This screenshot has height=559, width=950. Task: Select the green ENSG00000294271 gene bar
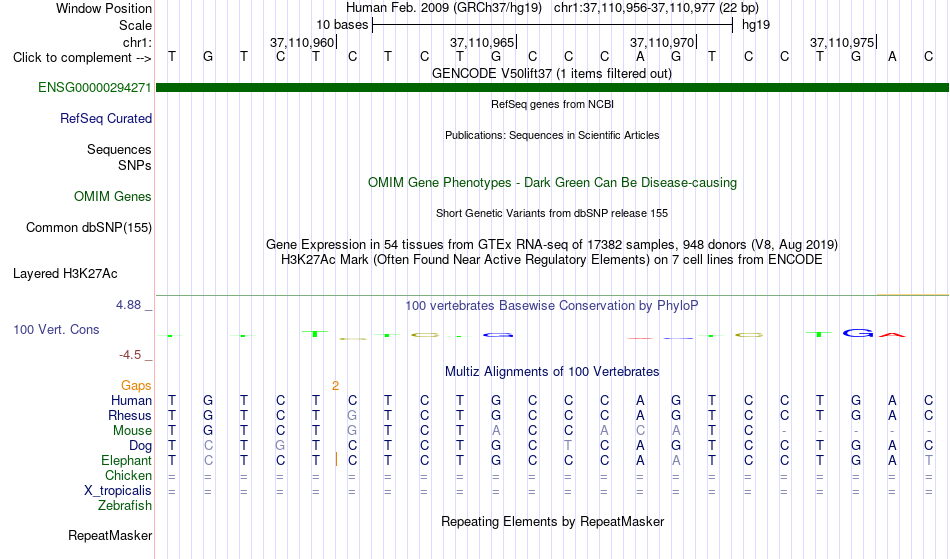coord(552,88)
